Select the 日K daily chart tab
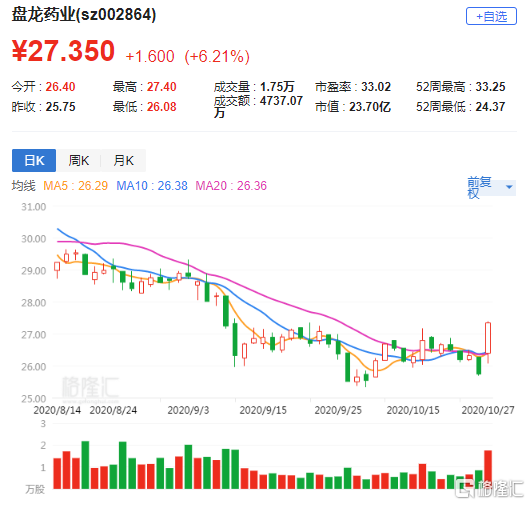This screenshot has width=530, height=505. 34,160
